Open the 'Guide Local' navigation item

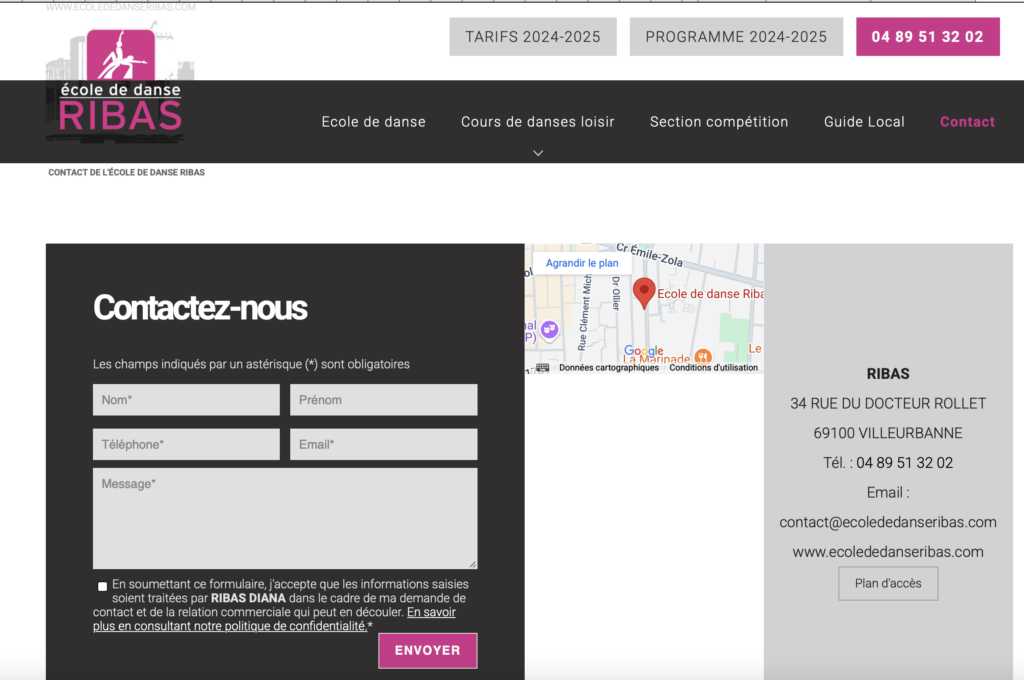click(x=864, y=121)
